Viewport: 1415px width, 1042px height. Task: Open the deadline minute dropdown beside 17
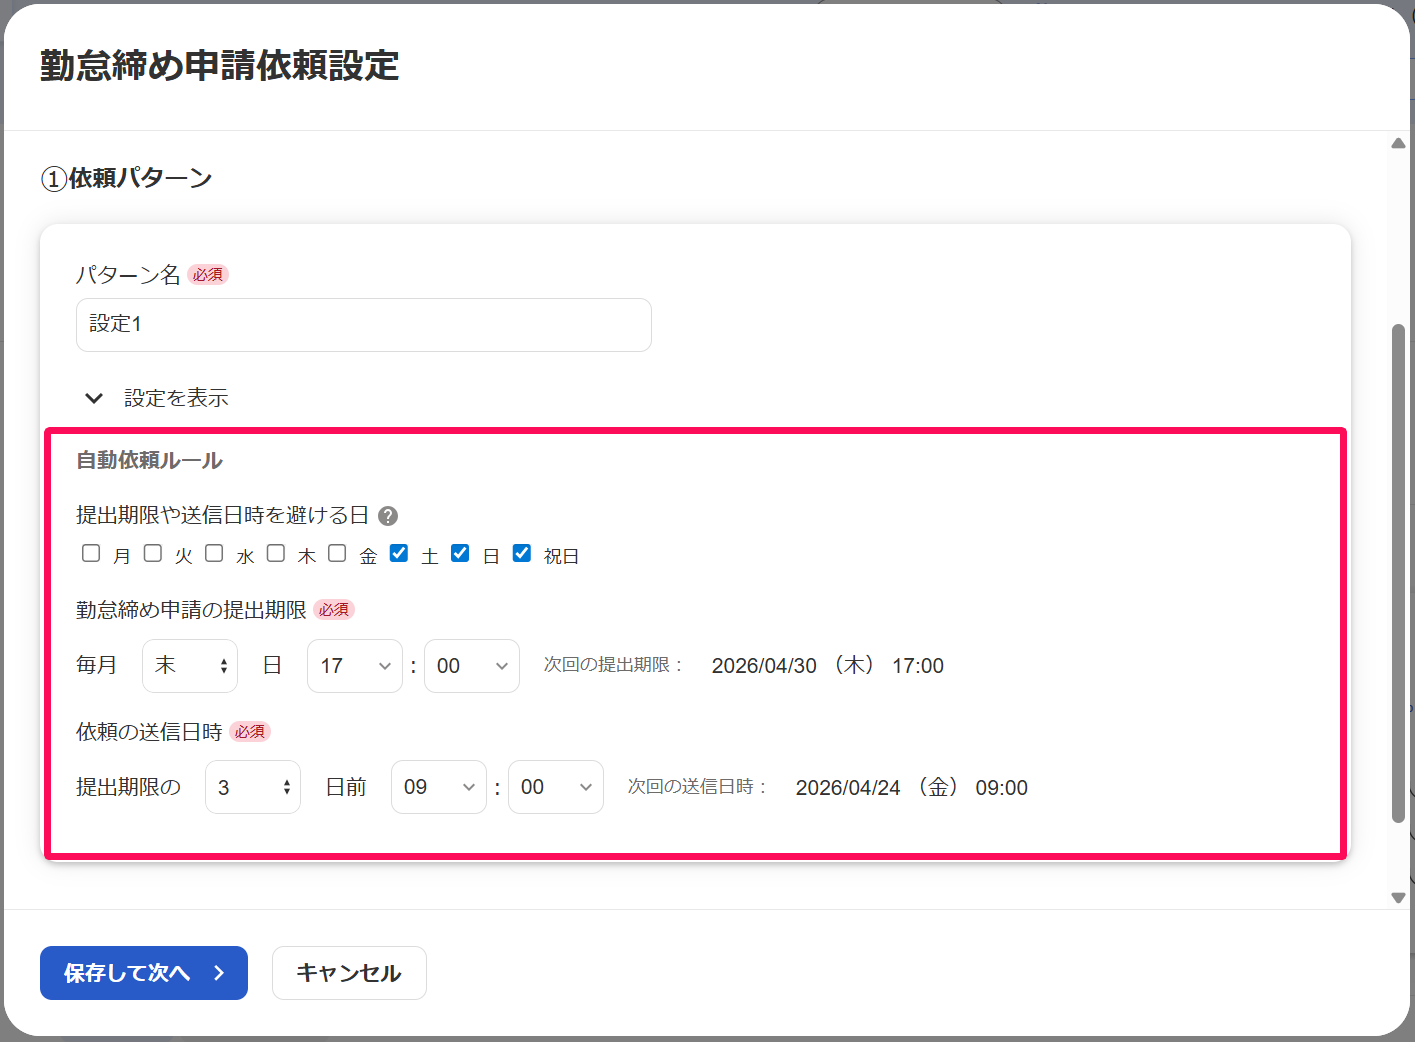pyautogui.click(x=472, y=666)
